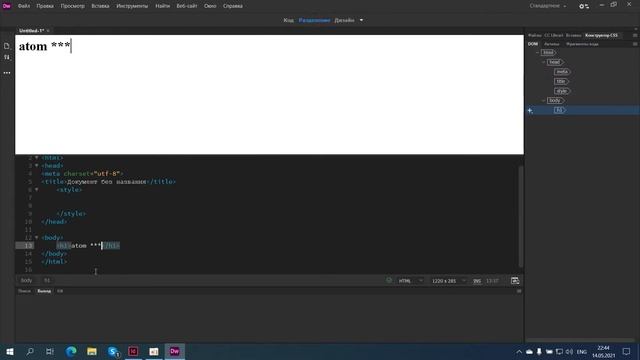Open Windows Start menu
Screen dimensions: 640x360
pyautogui.click(x=10, y=351)
